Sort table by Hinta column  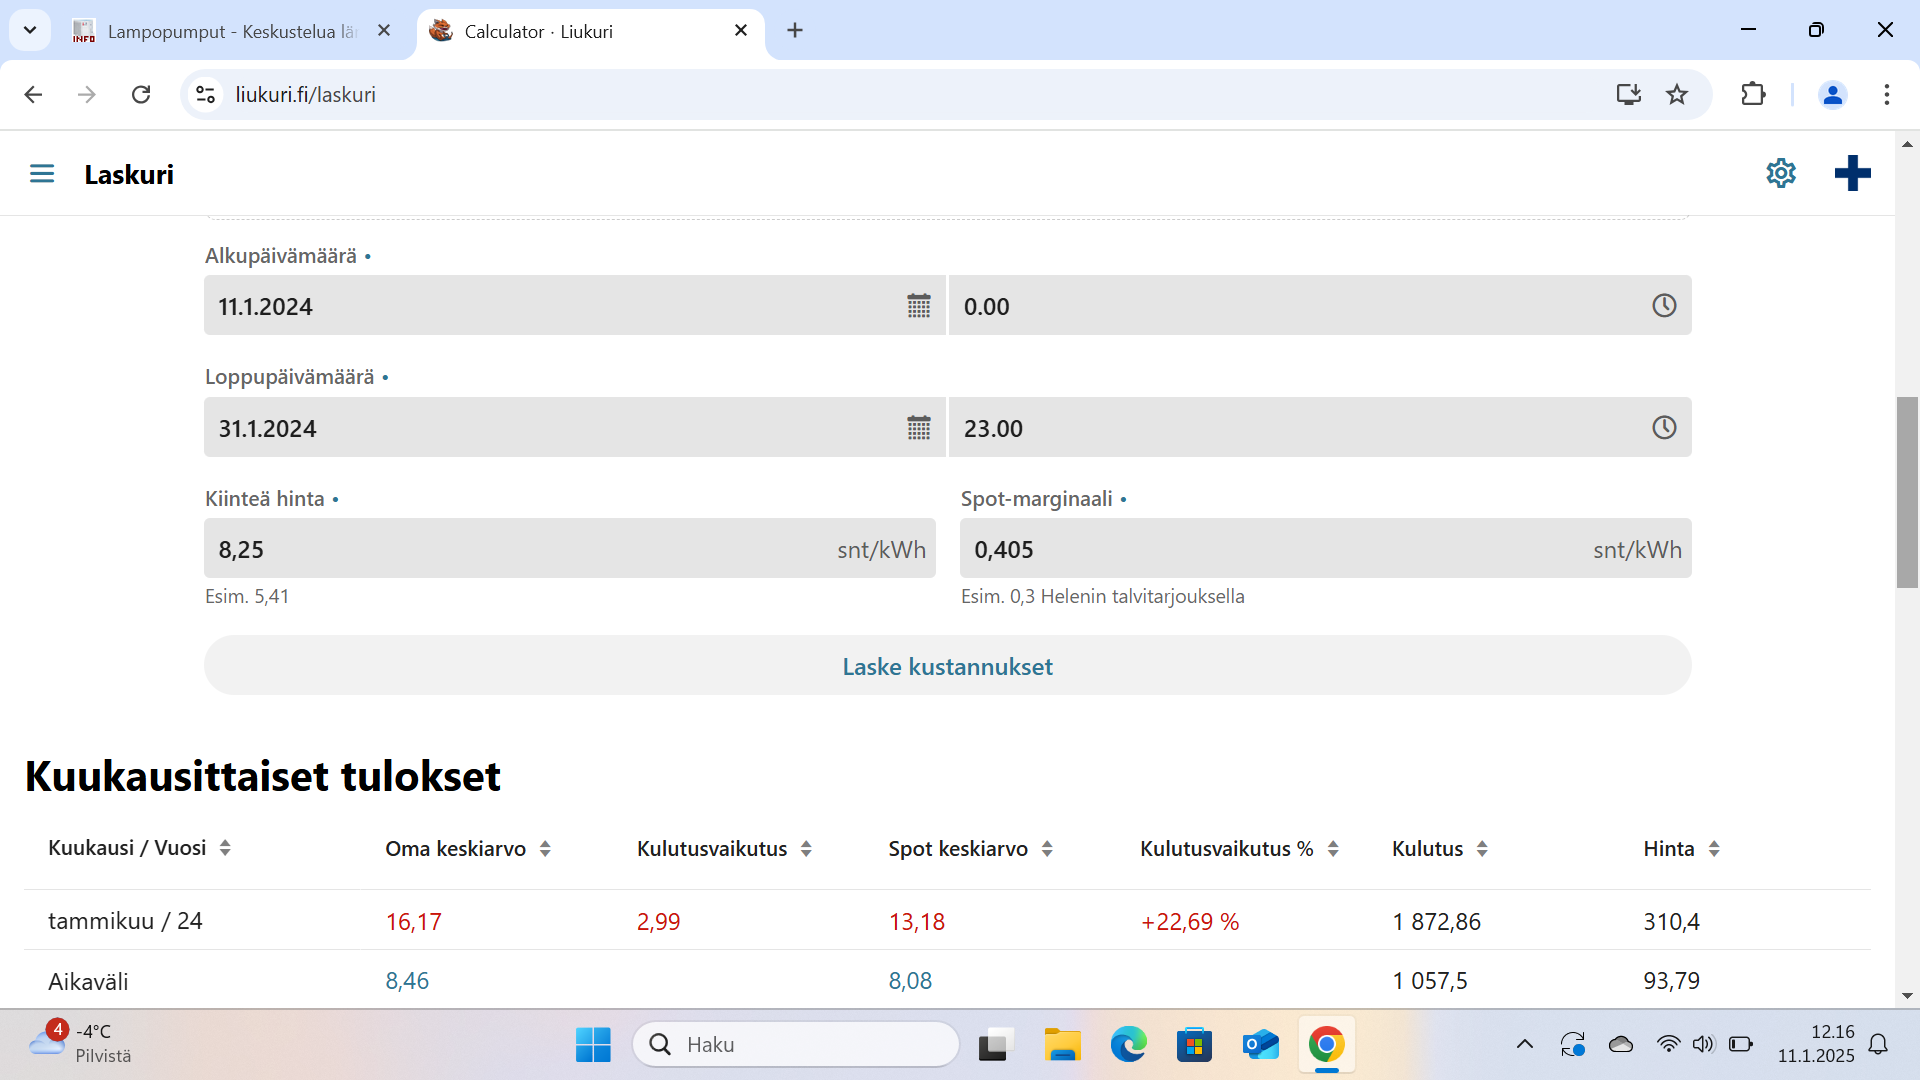[x=1714, y=849]
